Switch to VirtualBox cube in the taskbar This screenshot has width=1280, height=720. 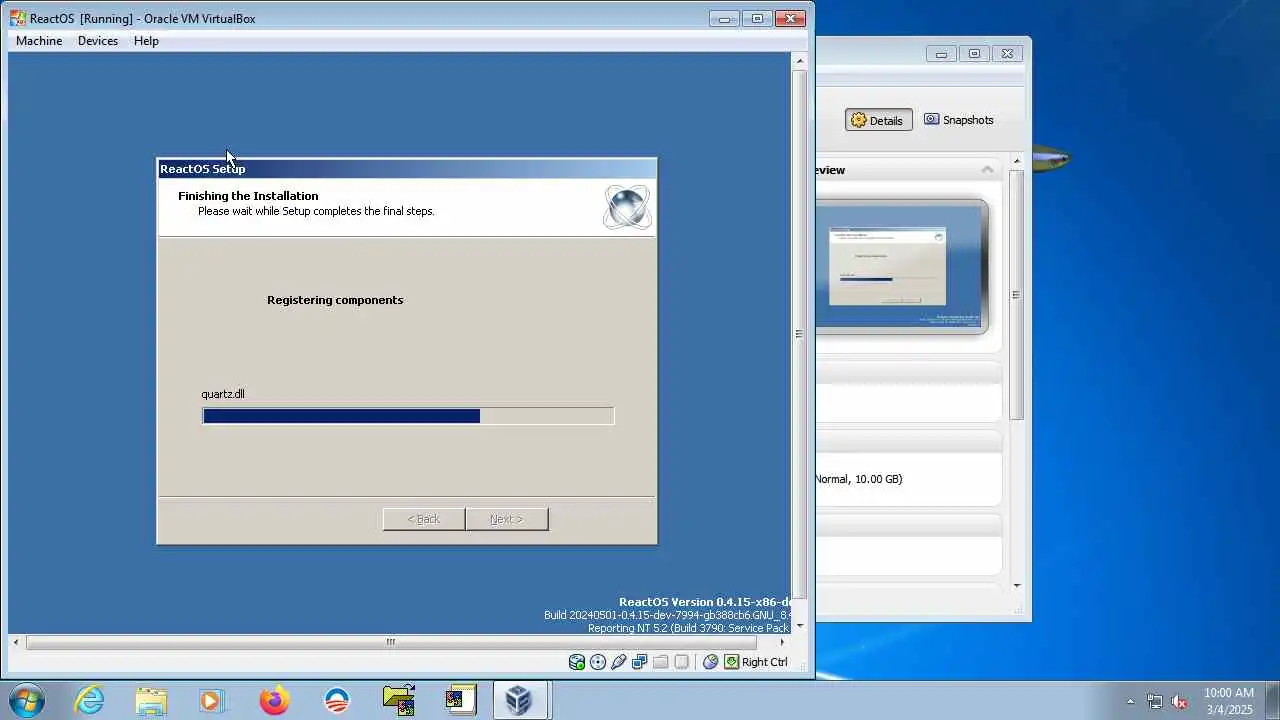519,700
